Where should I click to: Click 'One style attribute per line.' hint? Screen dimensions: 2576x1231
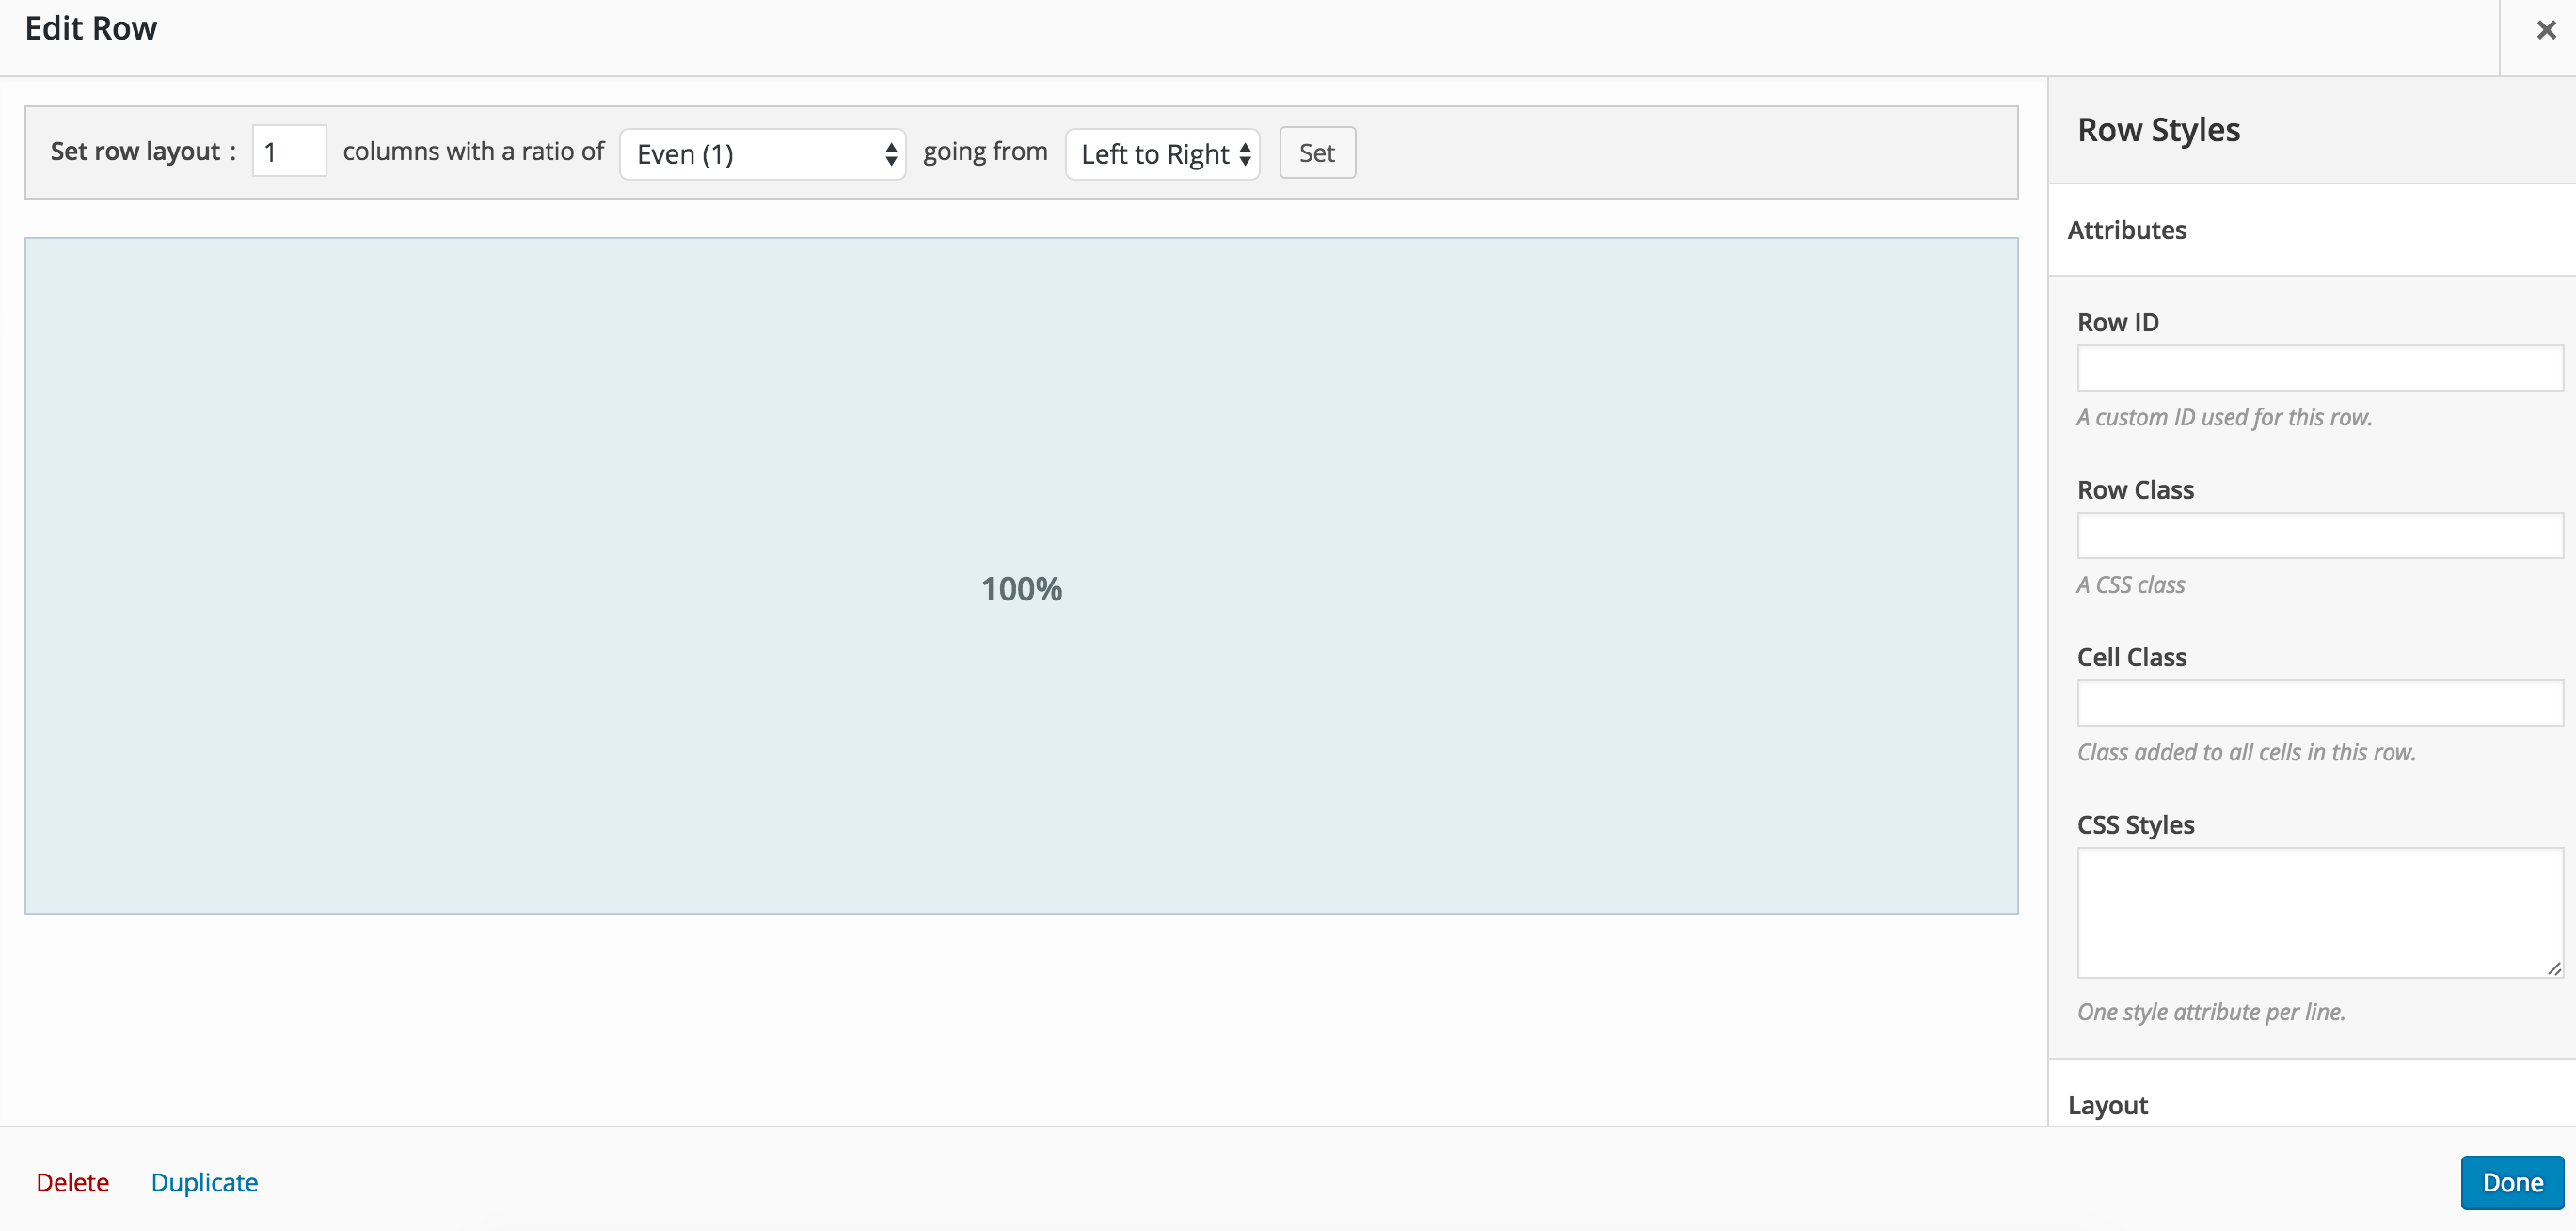[2211, 1012]
